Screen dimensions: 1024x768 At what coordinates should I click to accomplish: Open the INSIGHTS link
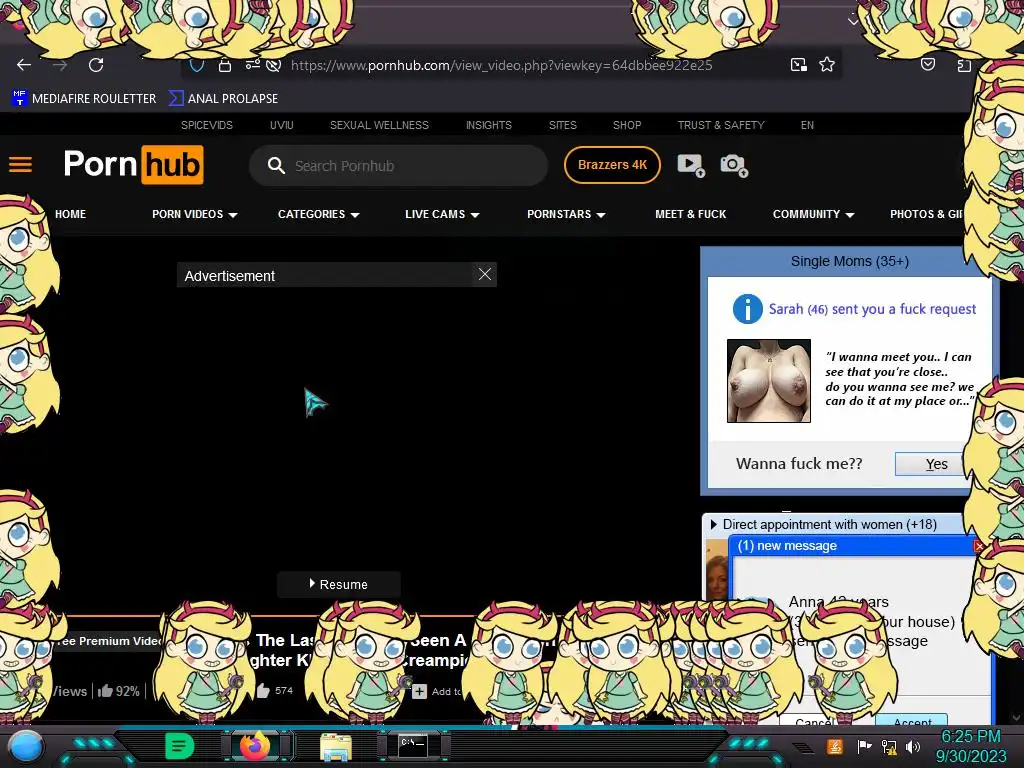[x=488, y=125]
